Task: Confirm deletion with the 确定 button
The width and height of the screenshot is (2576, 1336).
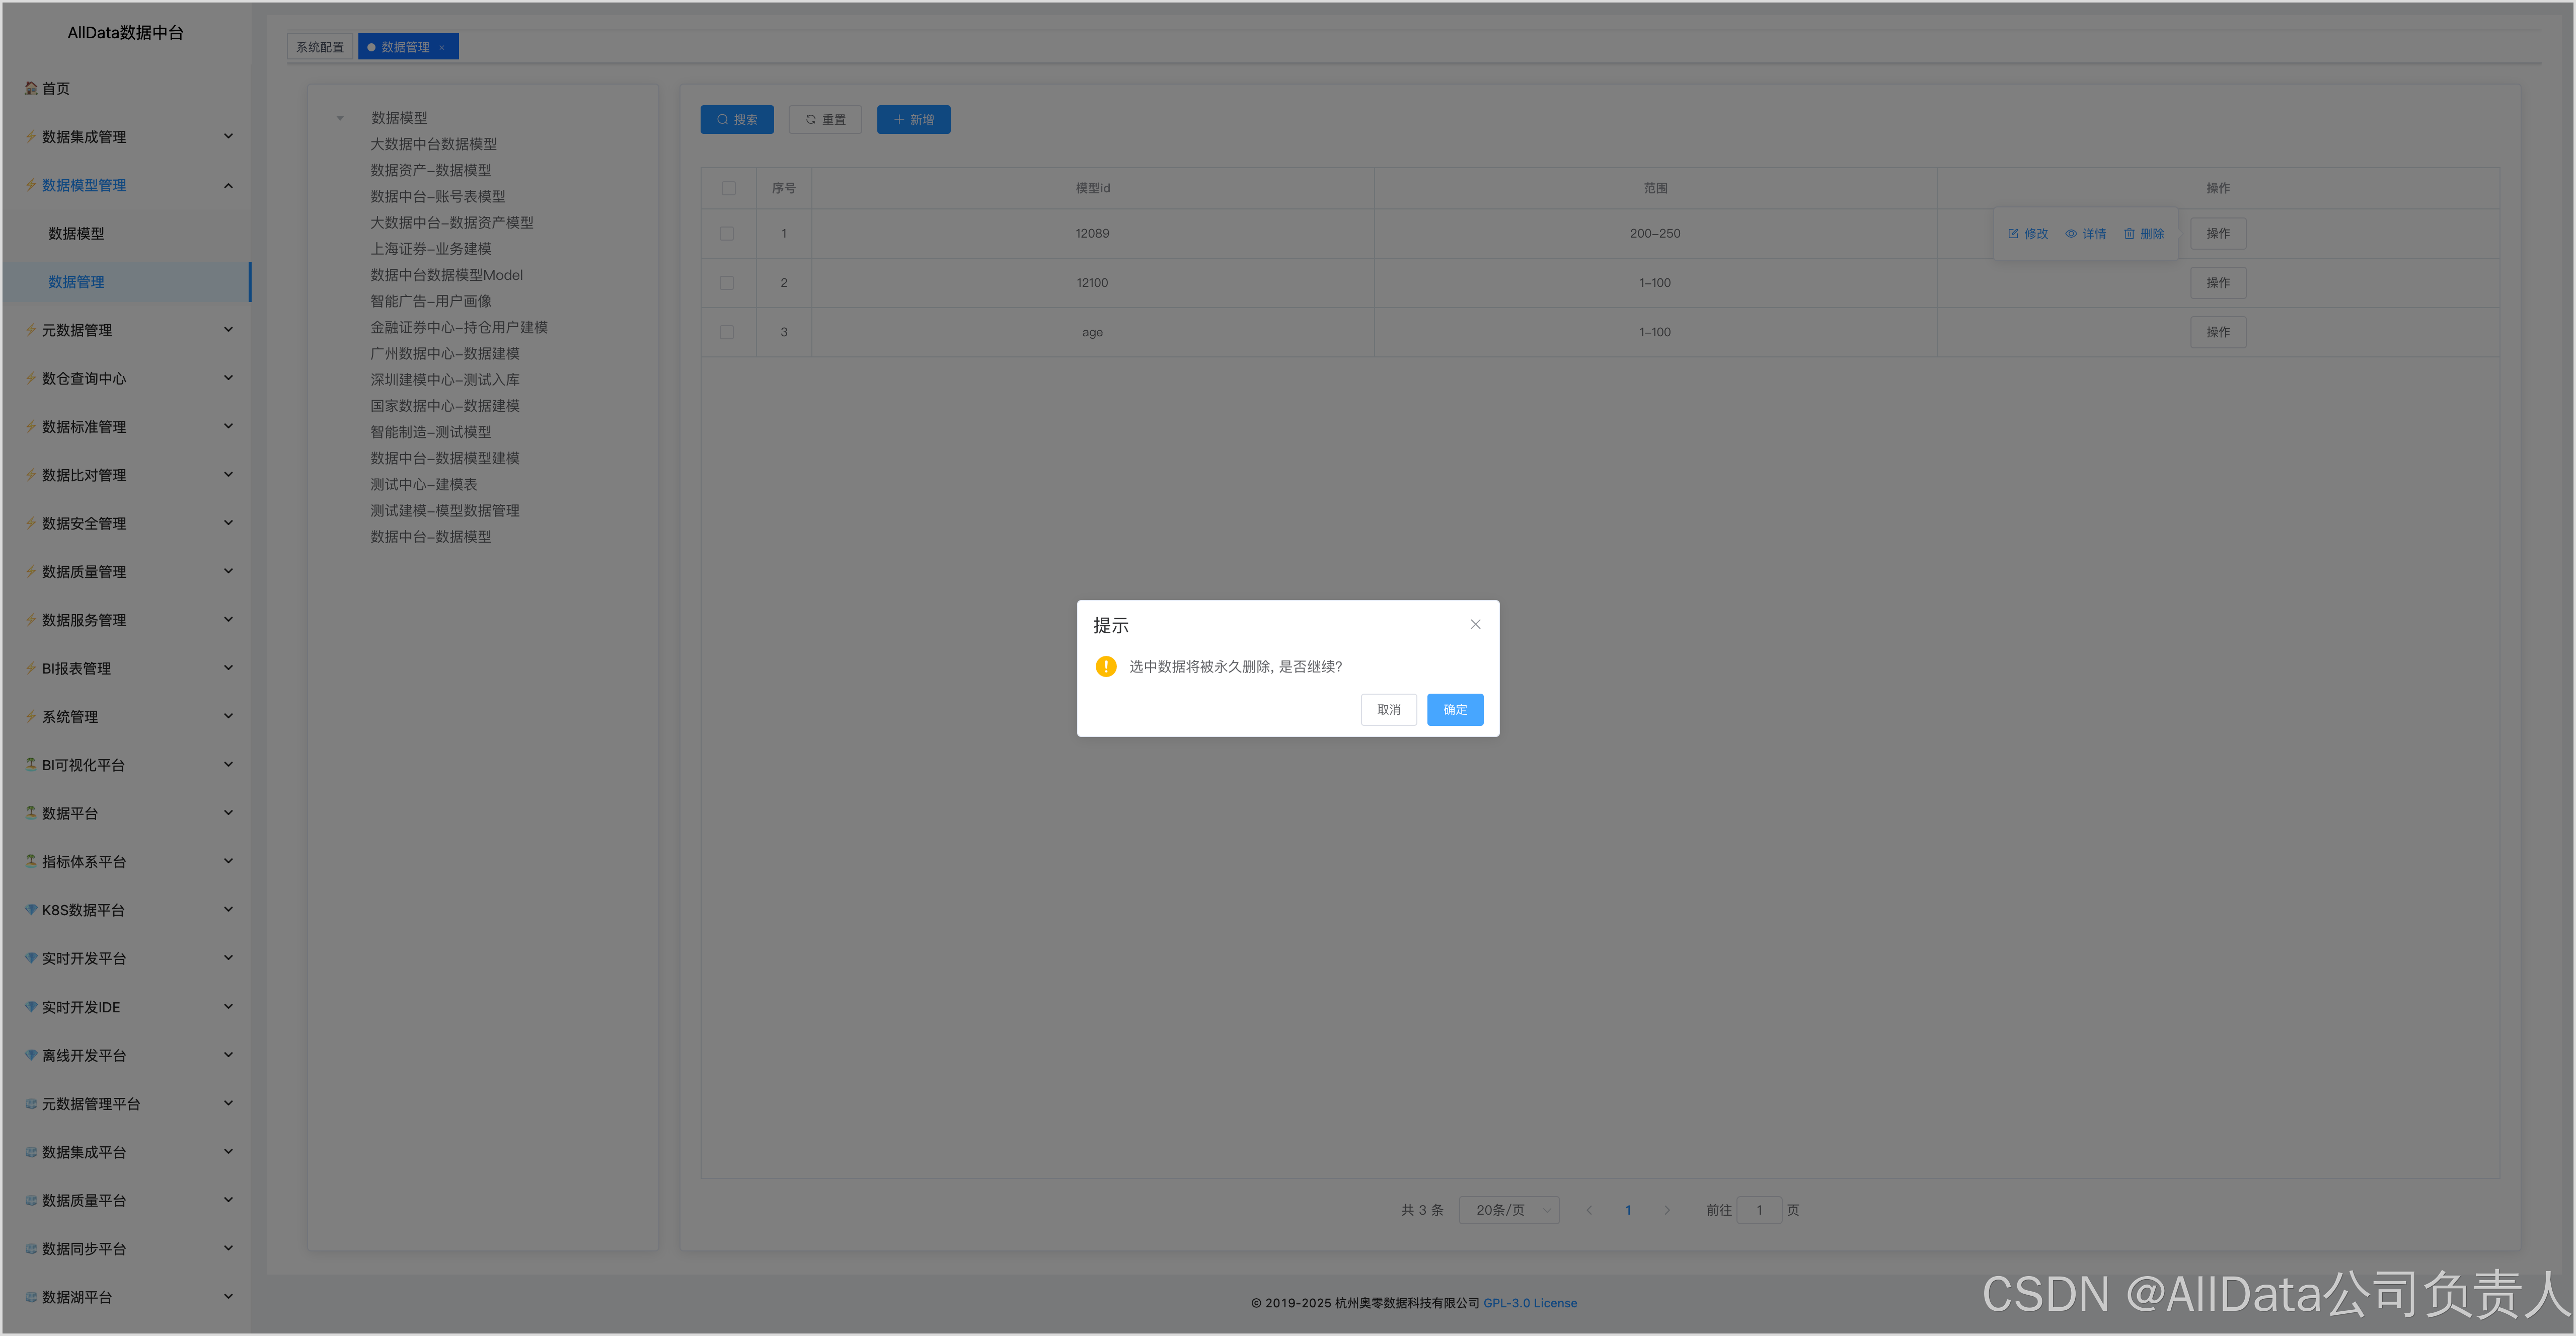Action: (x=1454, y=709)
